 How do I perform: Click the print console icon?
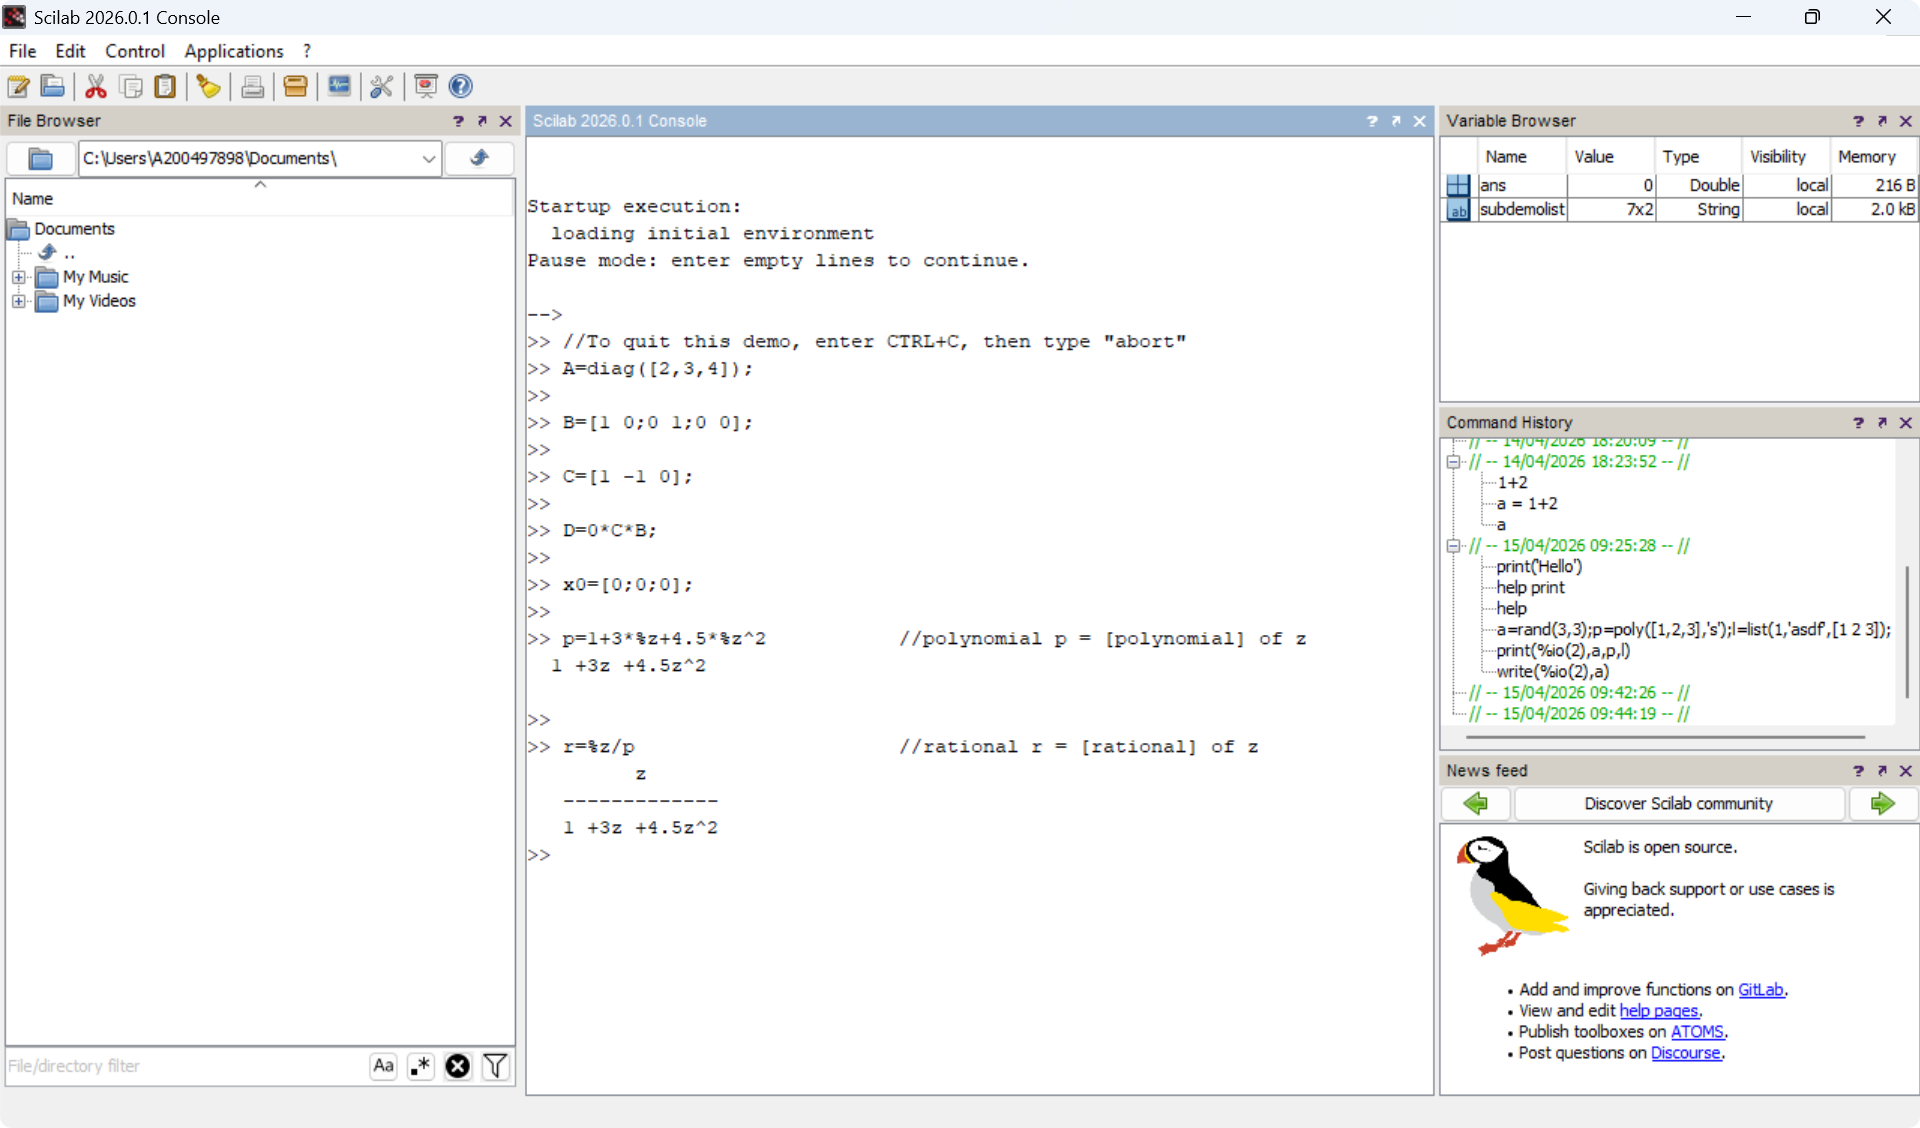[253, 86]
